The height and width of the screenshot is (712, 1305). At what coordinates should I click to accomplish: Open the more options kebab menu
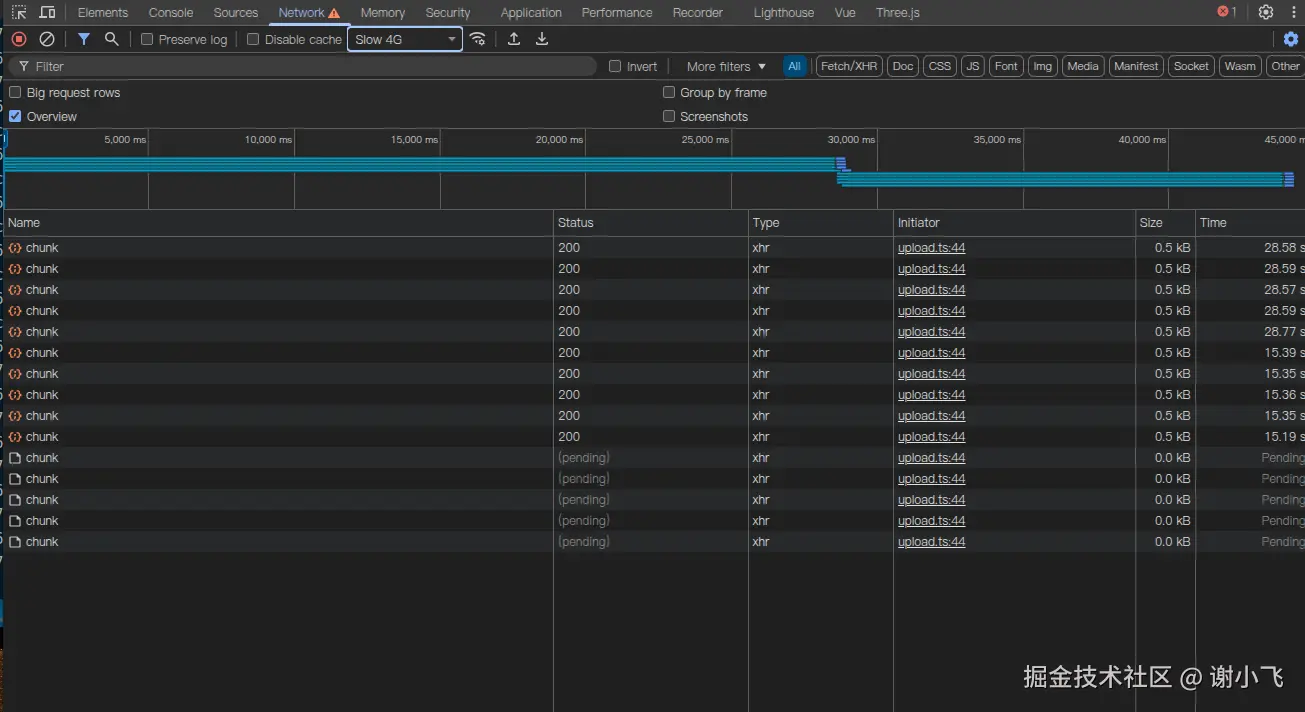[x=1293, y=13]
